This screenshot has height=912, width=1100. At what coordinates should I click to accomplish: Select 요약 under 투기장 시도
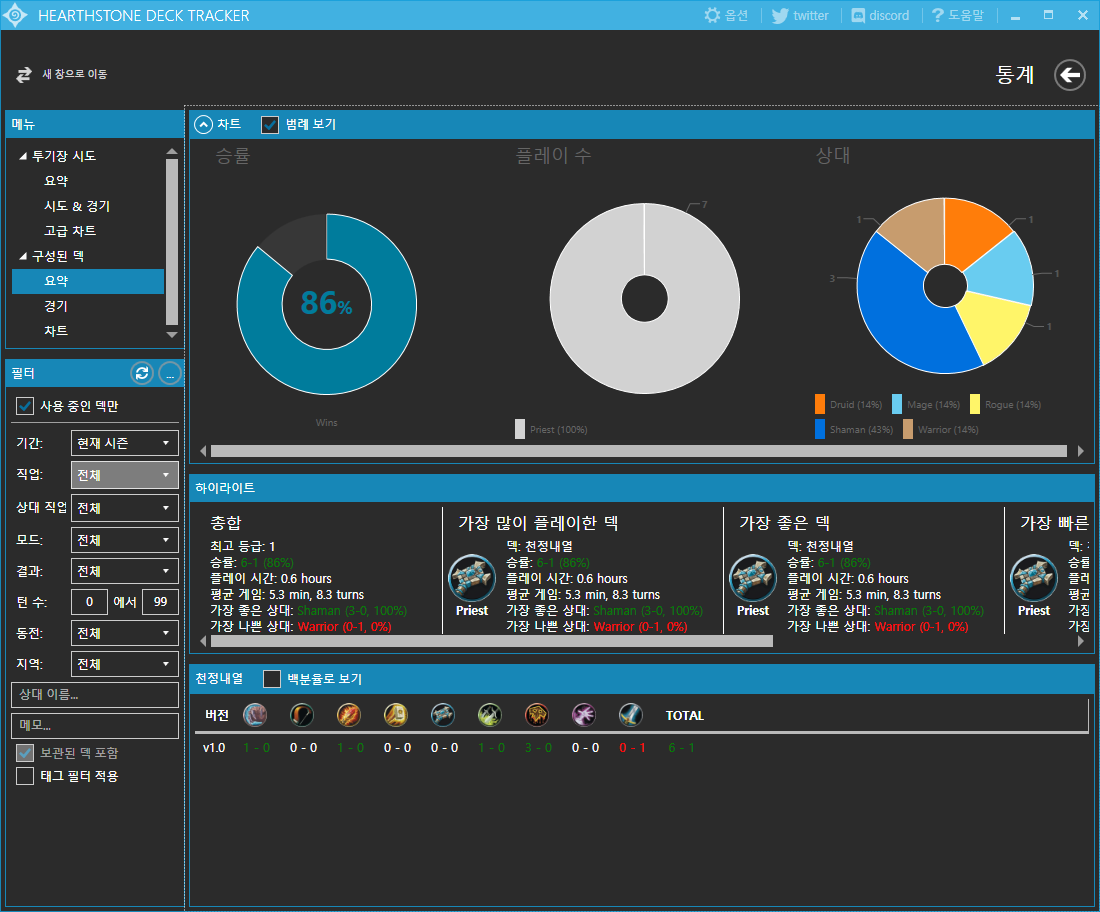pos(56,181)
